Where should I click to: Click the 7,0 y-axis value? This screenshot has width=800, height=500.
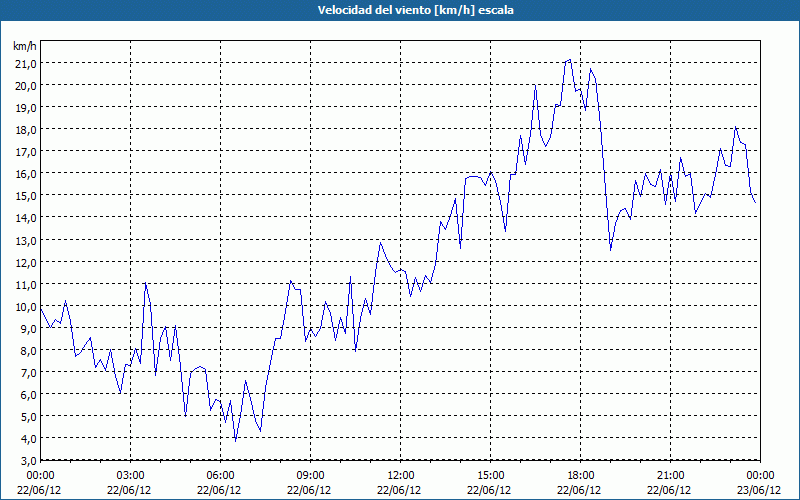(29, 372)
